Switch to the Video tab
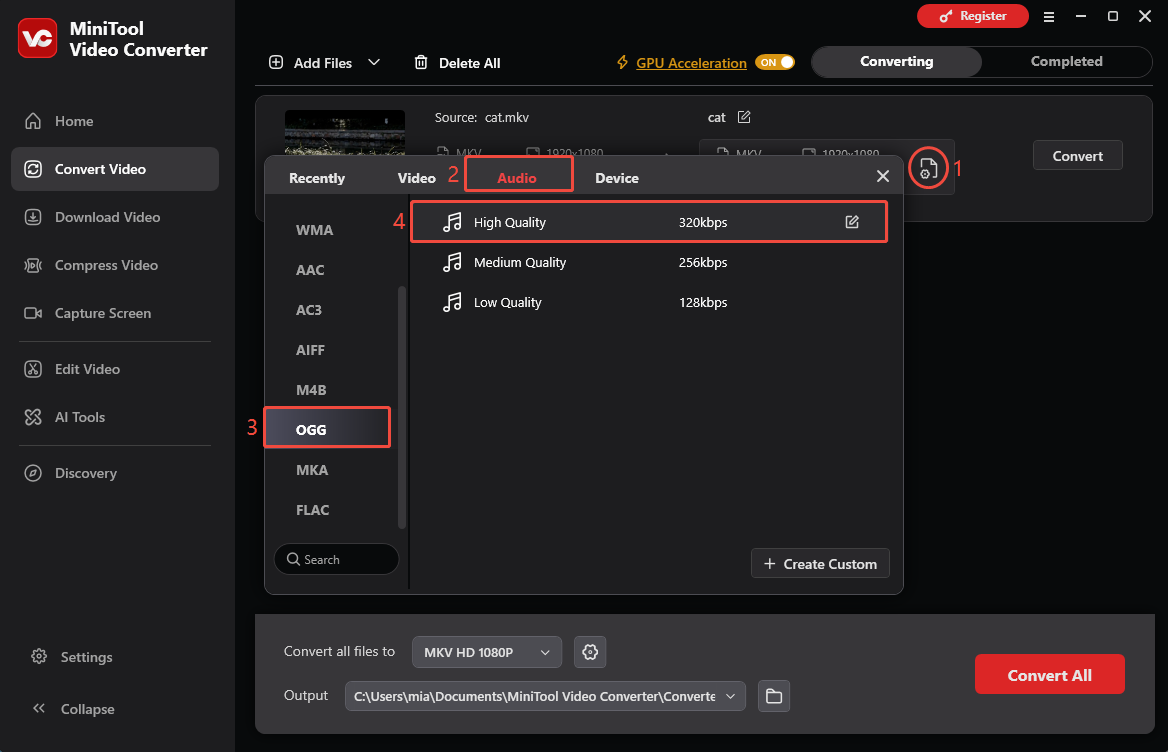Viewport: 1168px width, 752px height. (x=416, y=178)
